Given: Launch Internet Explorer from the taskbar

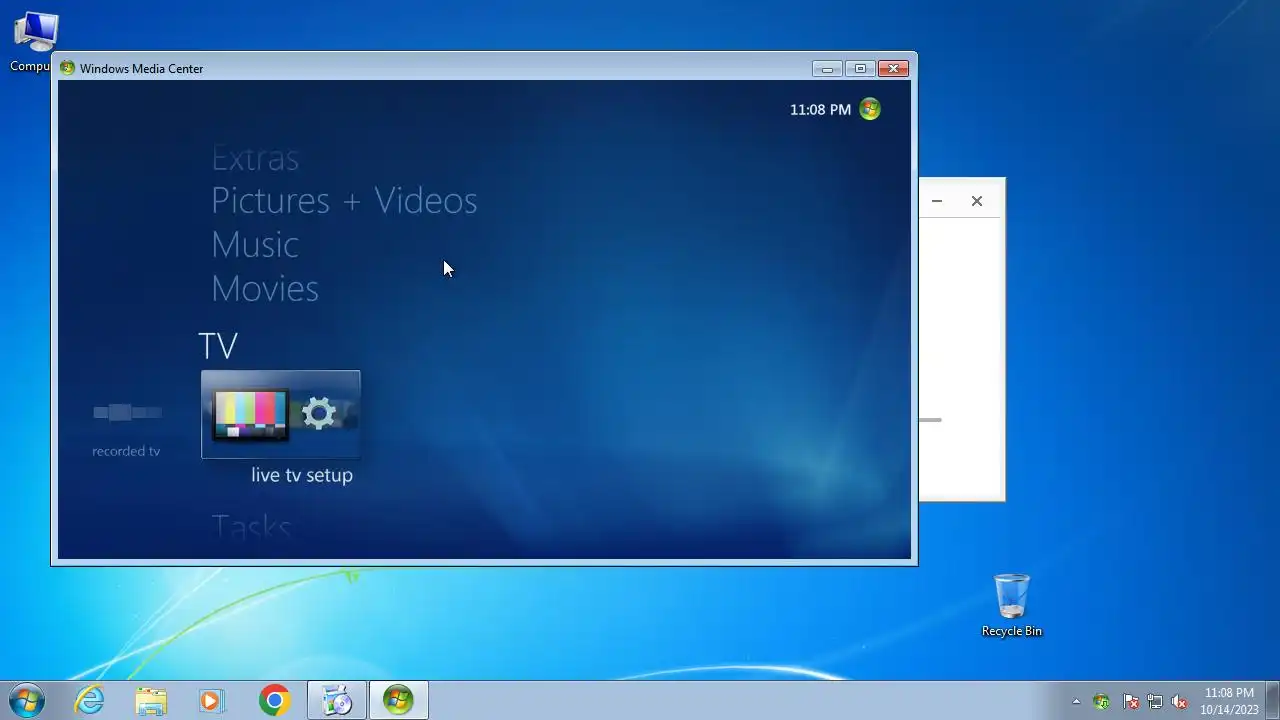Looking at the screenshot, I should click(x=90, y=701).
